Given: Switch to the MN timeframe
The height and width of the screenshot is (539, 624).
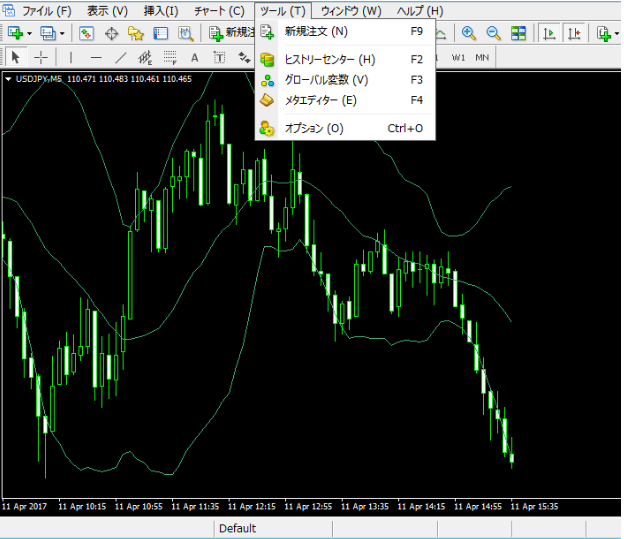Looking at the screenshot, I should pyautogui.click(x=482, y=58).
